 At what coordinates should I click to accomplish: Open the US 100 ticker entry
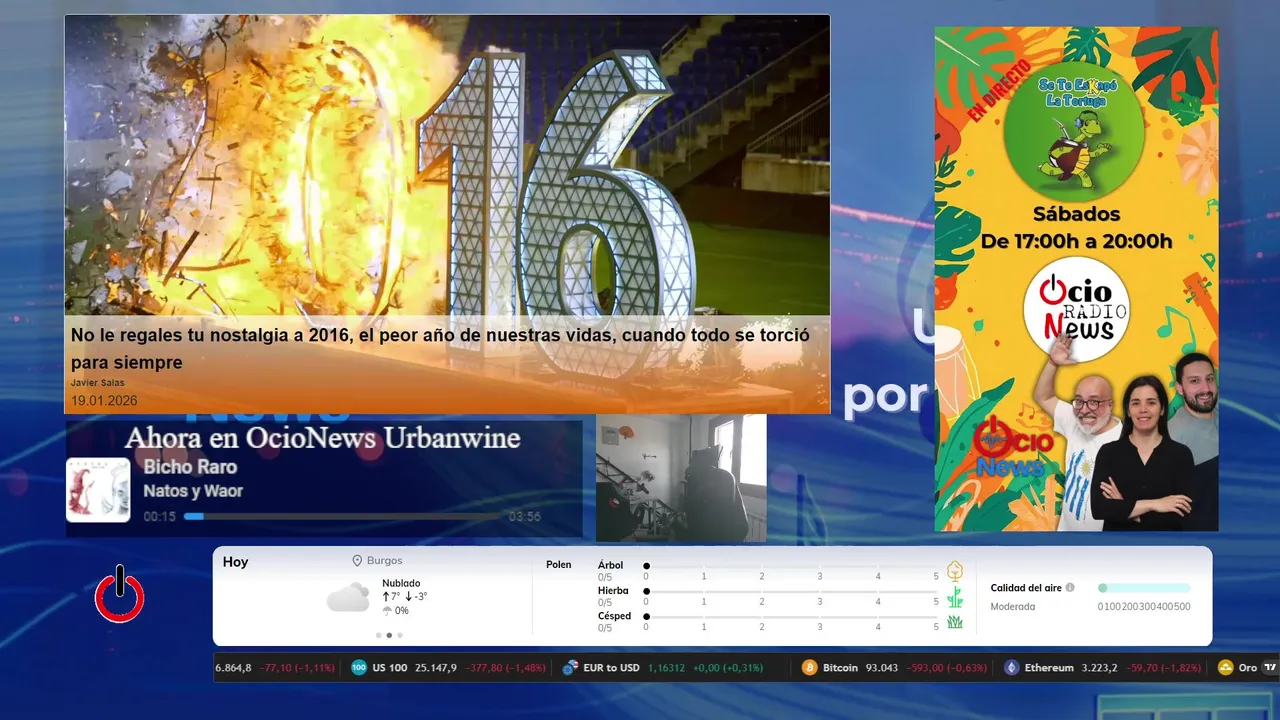point(448,668)
